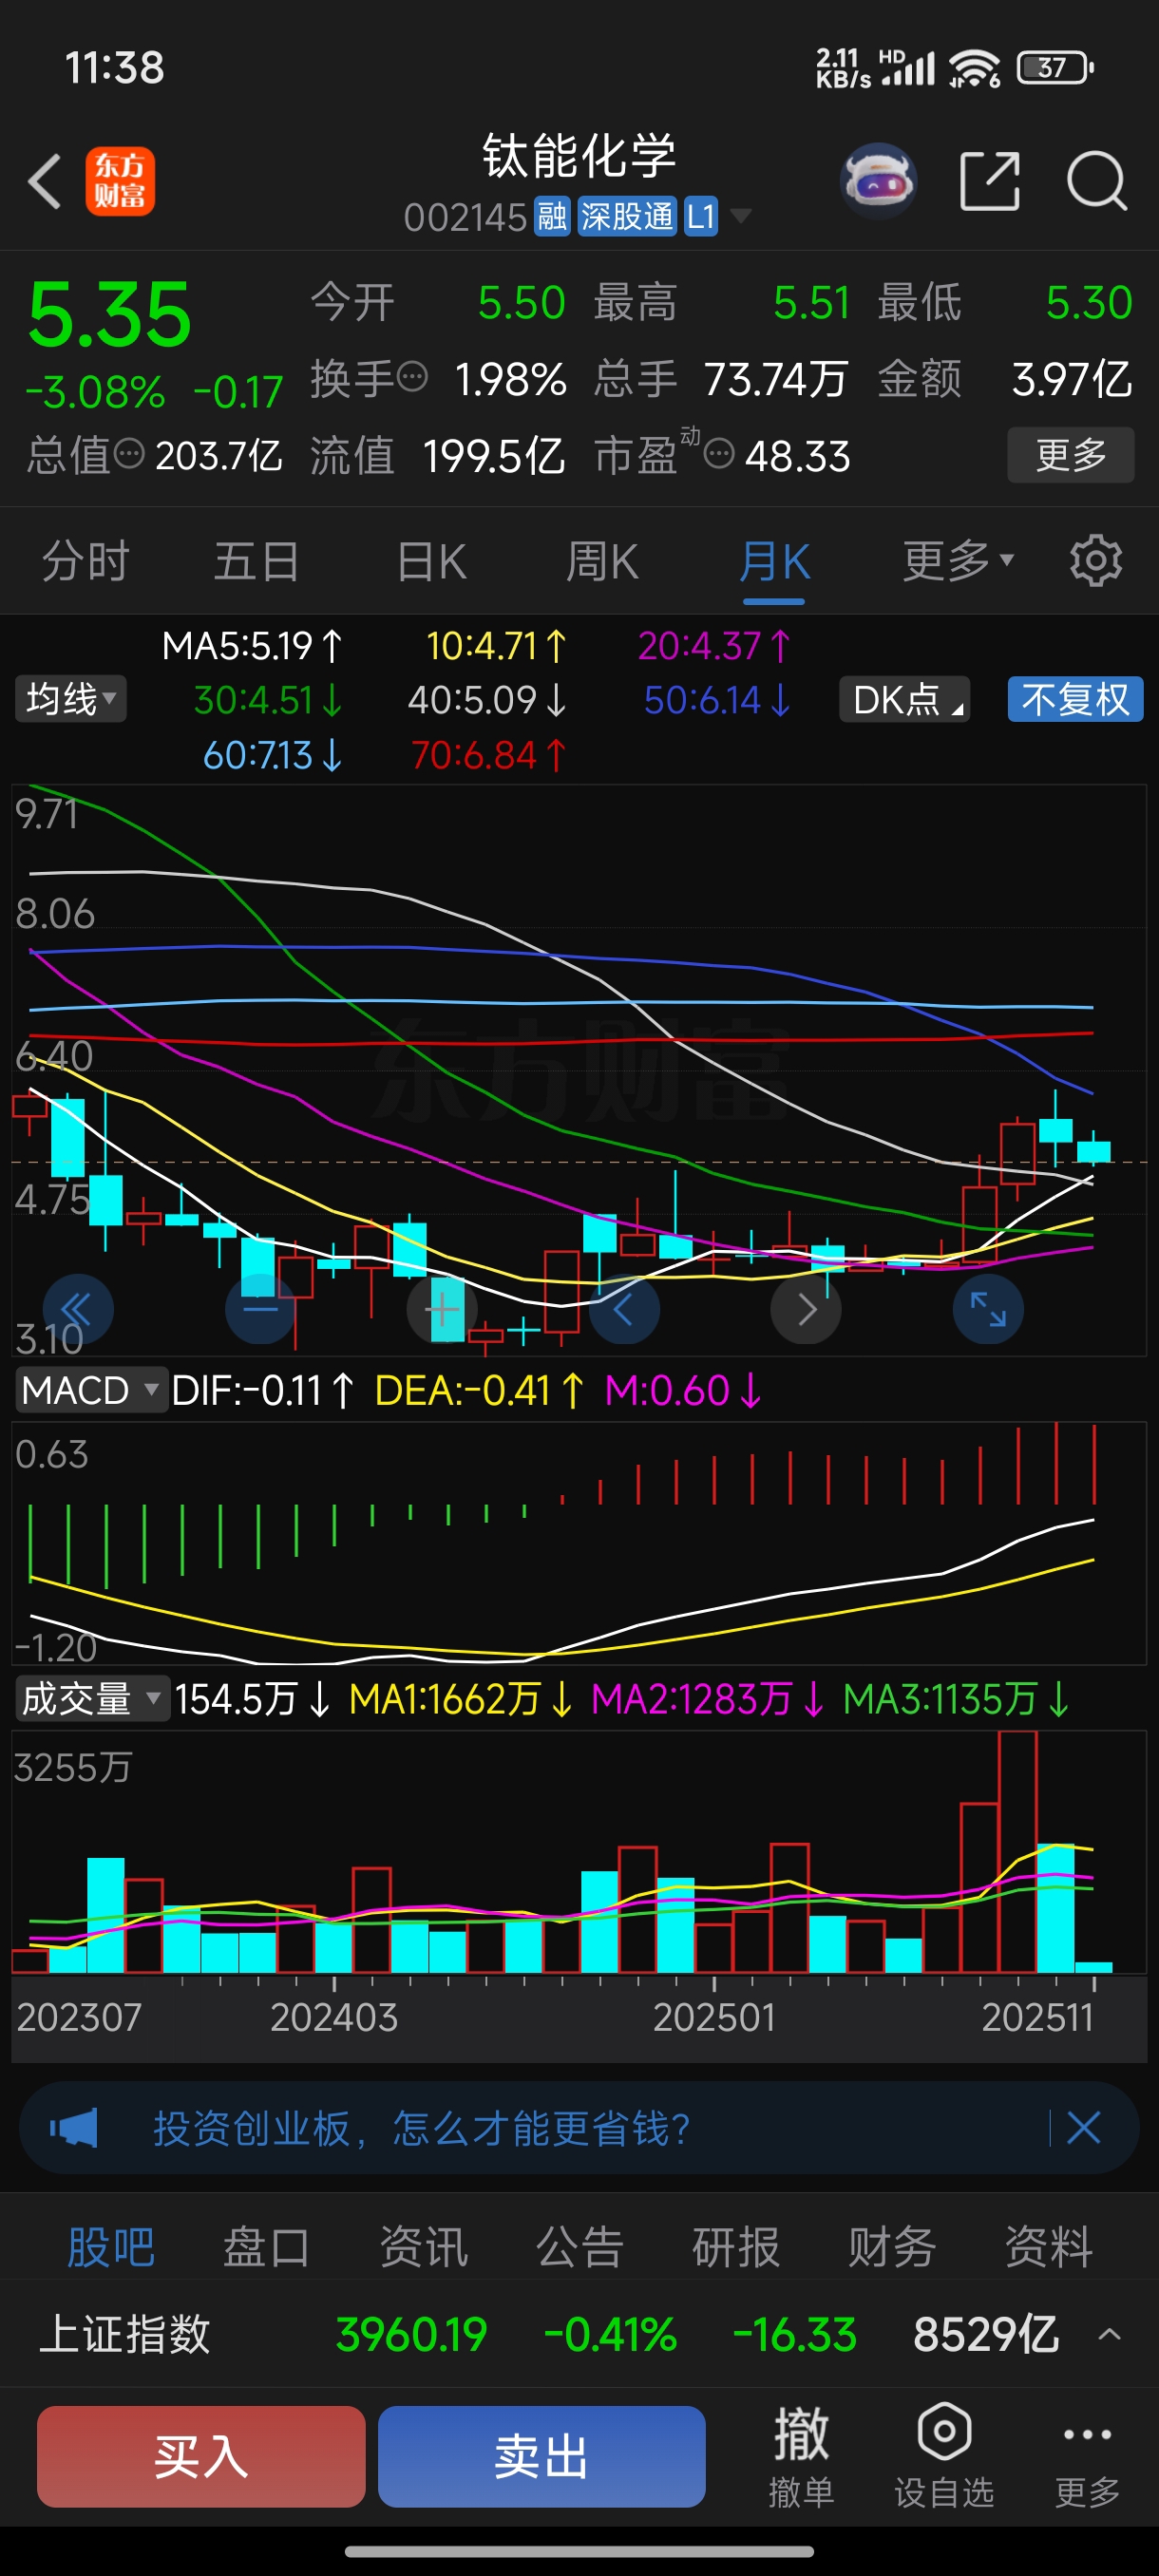Open the 更多 period dropdown tab
This screenshot has height=2576, width=1159.
pos(958,561)
